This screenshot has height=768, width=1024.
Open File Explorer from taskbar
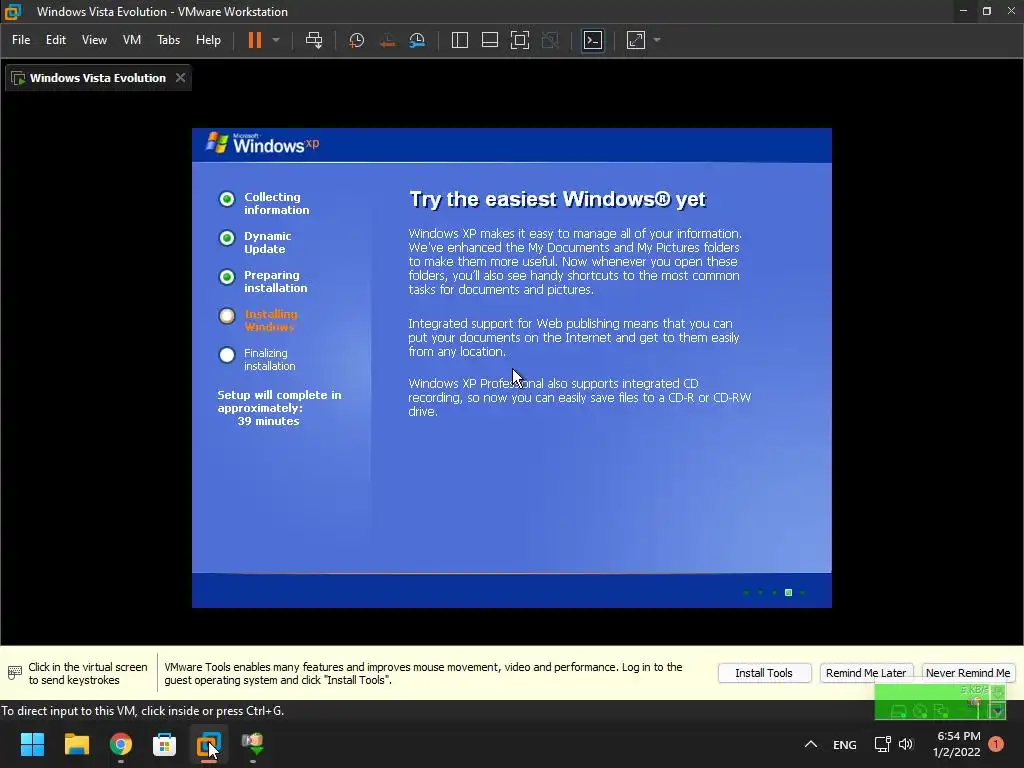tap(76, 744)
